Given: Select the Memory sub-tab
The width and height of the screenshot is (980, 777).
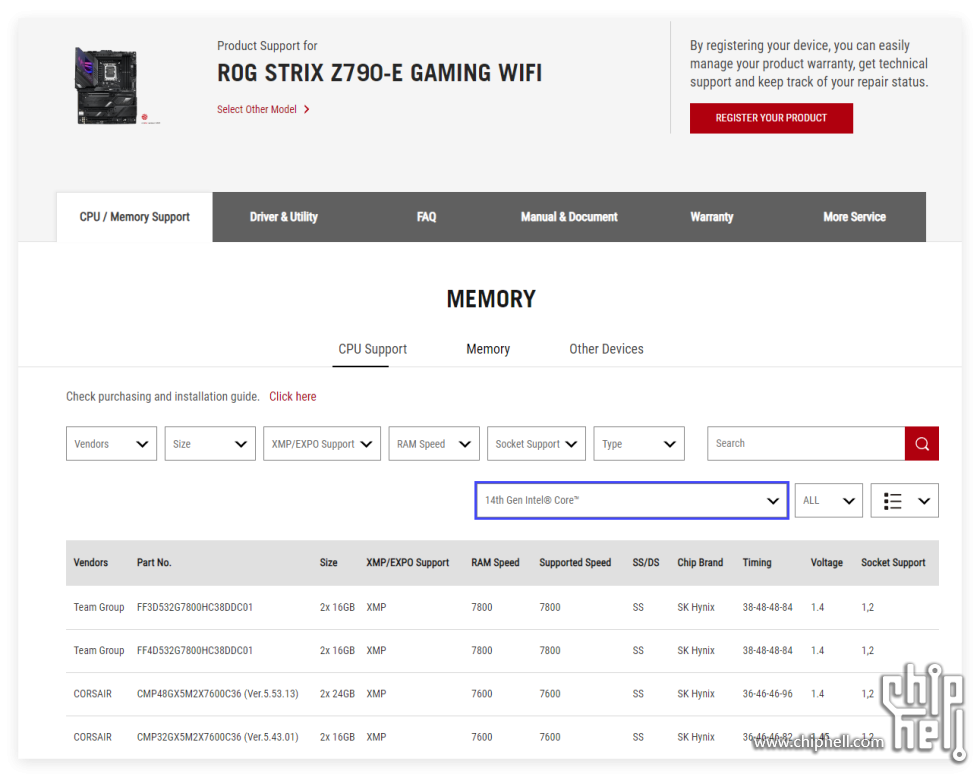Looking at the screenshot, I should 488,349.
